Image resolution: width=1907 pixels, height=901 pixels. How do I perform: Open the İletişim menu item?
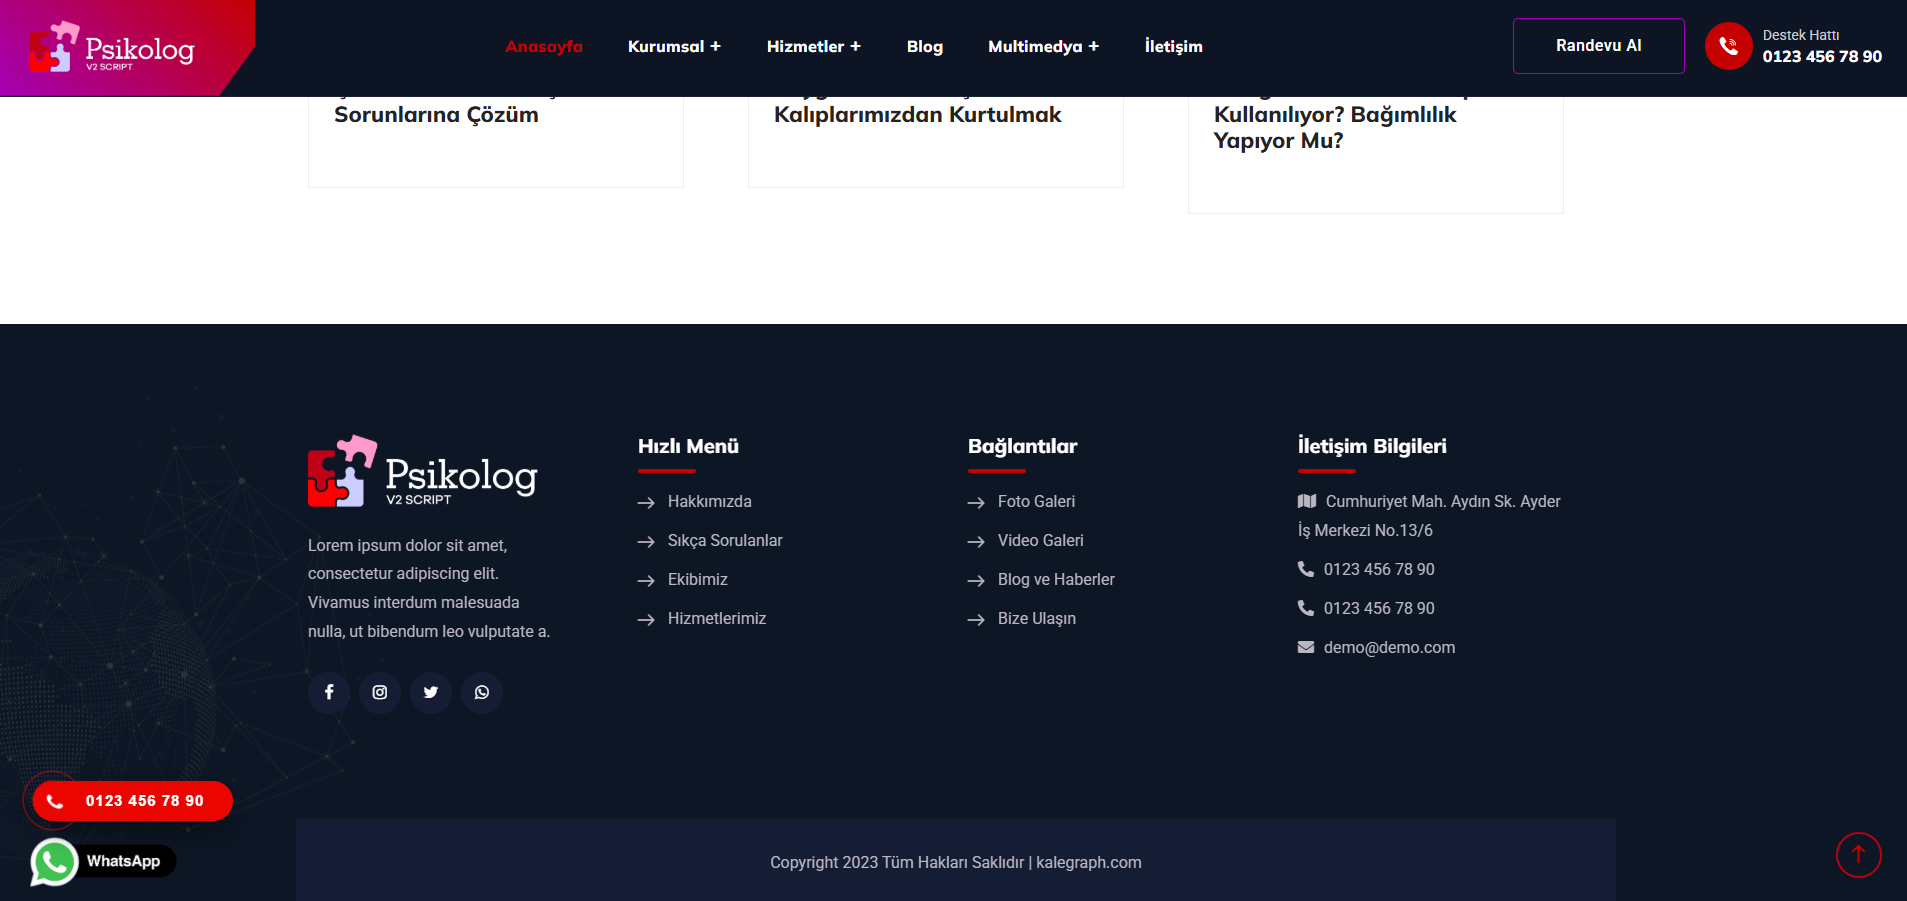point(1173,46)
